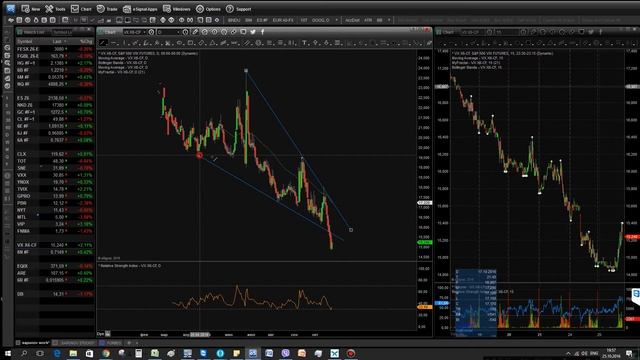Viewport: 640px width, 360px height.
Task: Open the interval dropdown in the left chart window
Action: click(x=178, y=32)
